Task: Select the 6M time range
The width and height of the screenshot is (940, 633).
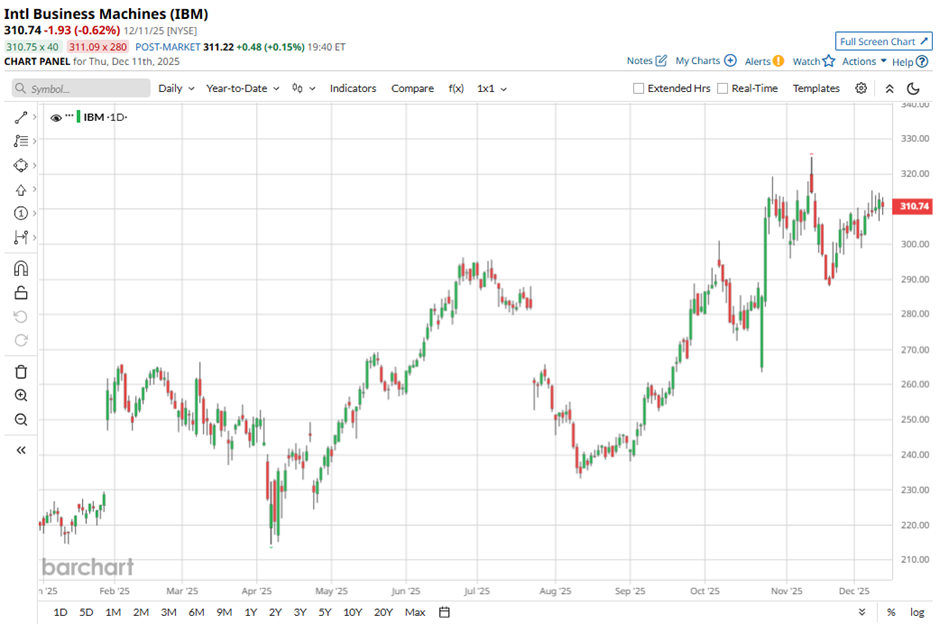Action: pos(196,612)
